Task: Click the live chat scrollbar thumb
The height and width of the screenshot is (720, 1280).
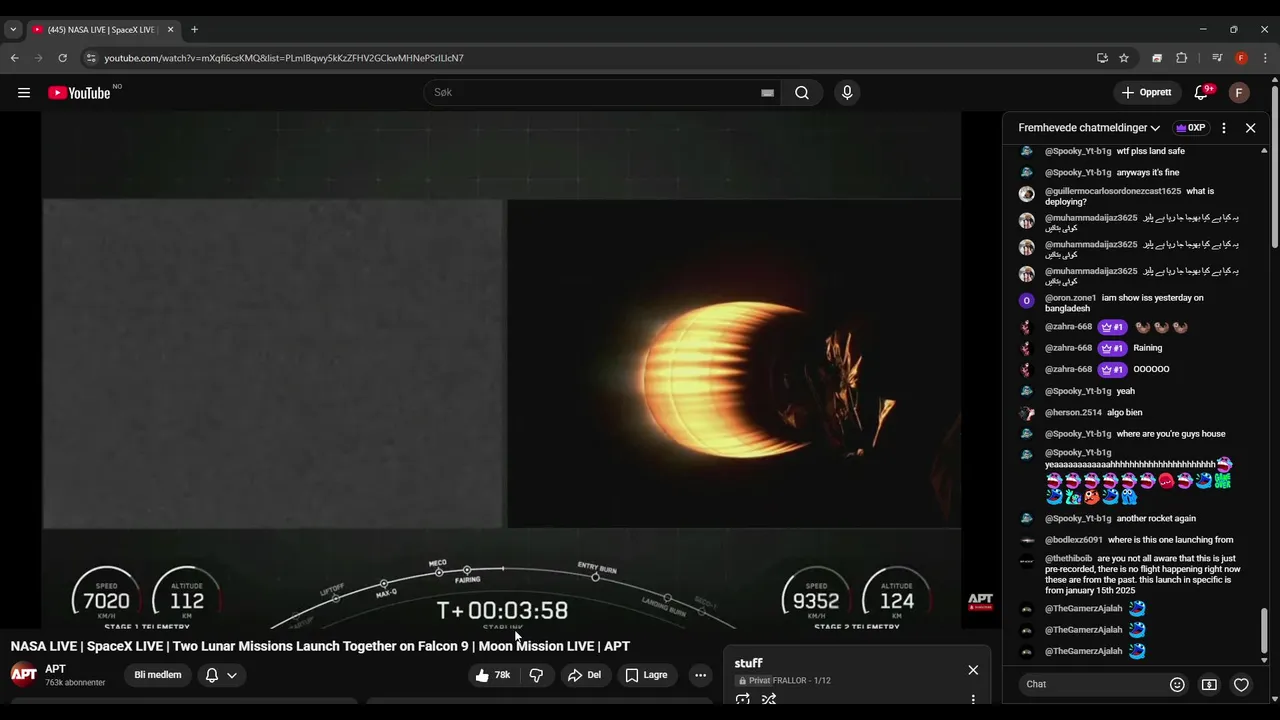Action: click(1264, 631)
